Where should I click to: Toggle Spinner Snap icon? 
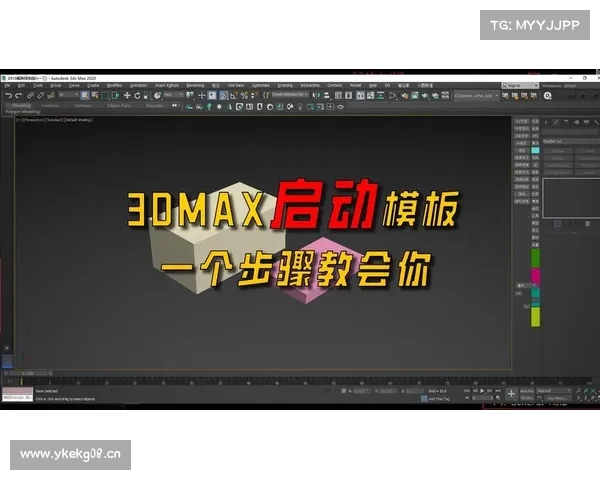[x=253, y=95]
